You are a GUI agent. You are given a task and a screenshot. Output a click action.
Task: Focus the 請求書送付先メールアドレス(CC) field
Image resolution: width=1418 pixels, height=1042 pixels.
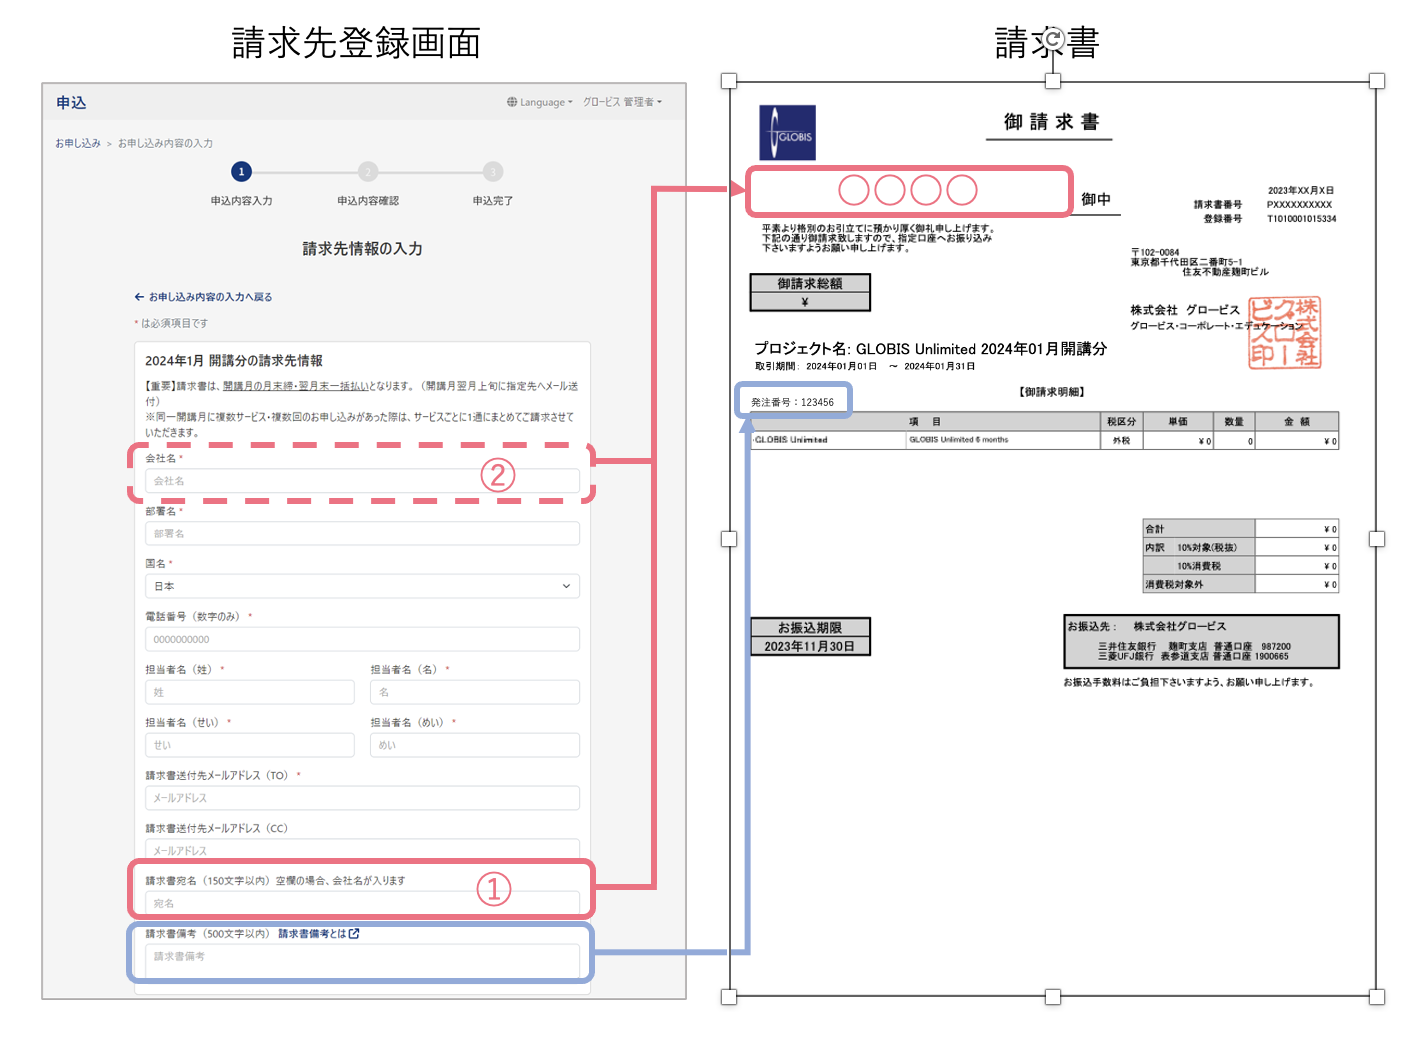(x=362, y=850)
